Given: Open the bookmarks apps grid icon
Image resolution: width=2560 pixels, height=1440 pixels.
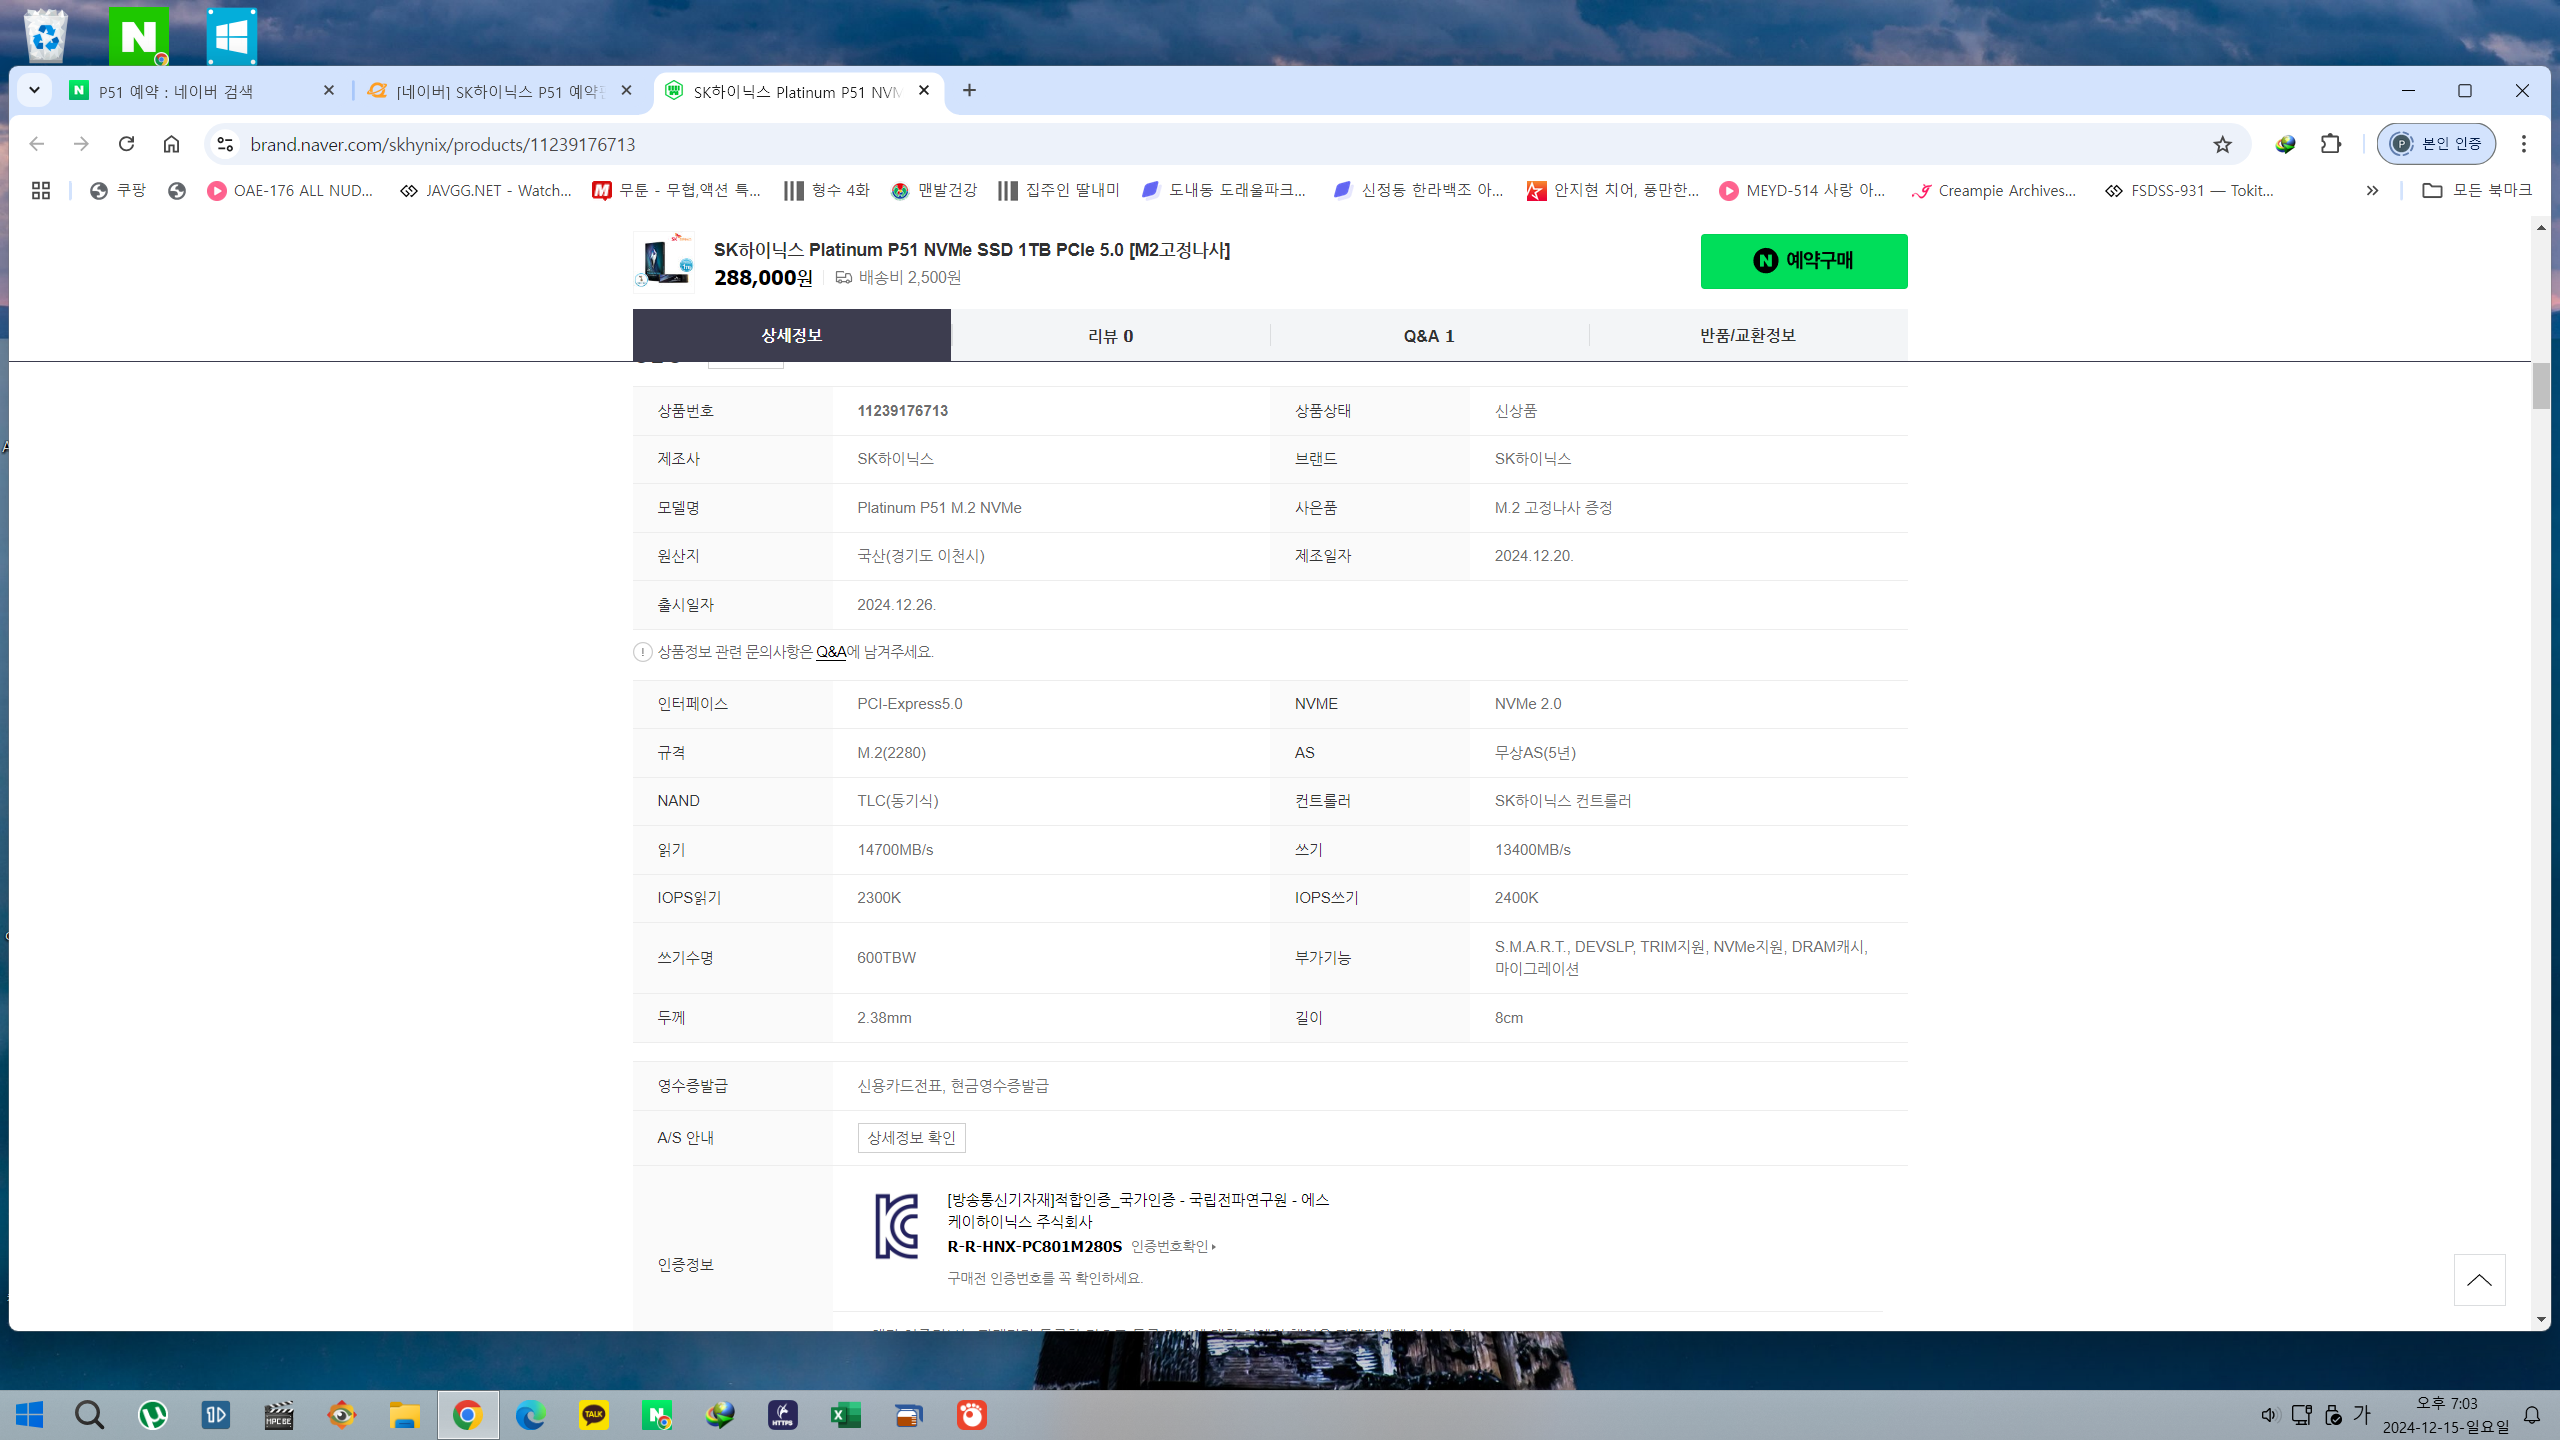Looking at the screenshot, I should [x=41, y=190].
